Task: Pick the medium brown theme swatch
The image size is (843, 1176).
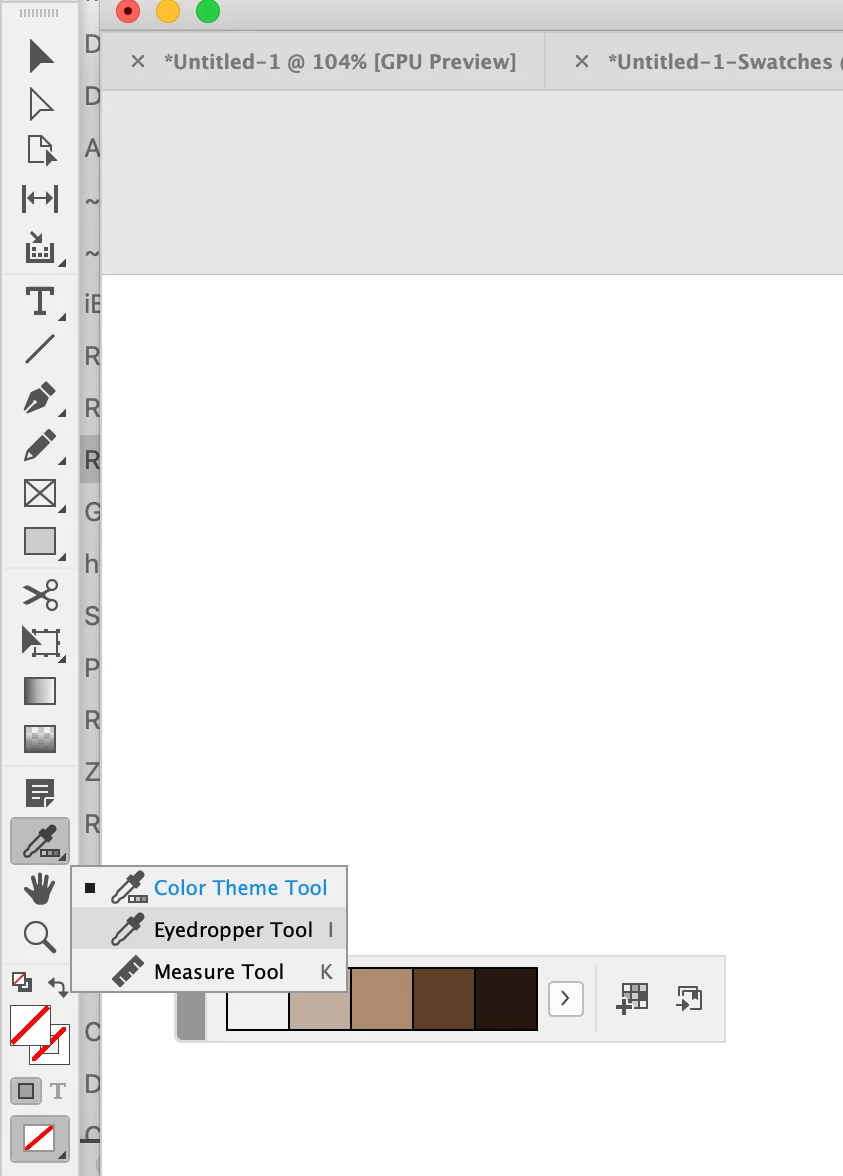Action: 444,999
